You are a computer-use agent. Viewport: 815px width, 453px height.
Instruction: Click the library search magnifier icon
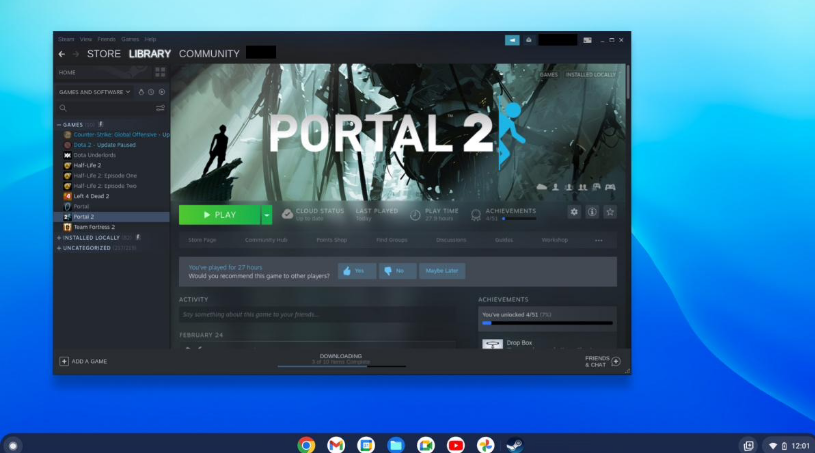(x=63, y=108)
